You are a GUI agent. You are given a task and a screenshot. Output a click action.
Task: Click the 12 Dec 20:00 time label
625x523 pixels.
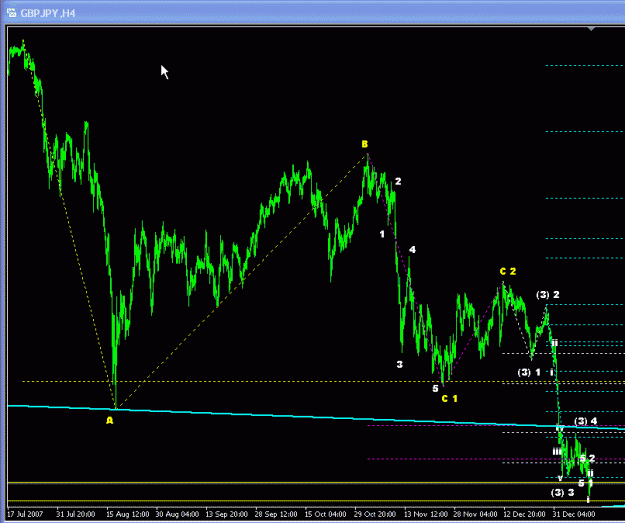524,514
